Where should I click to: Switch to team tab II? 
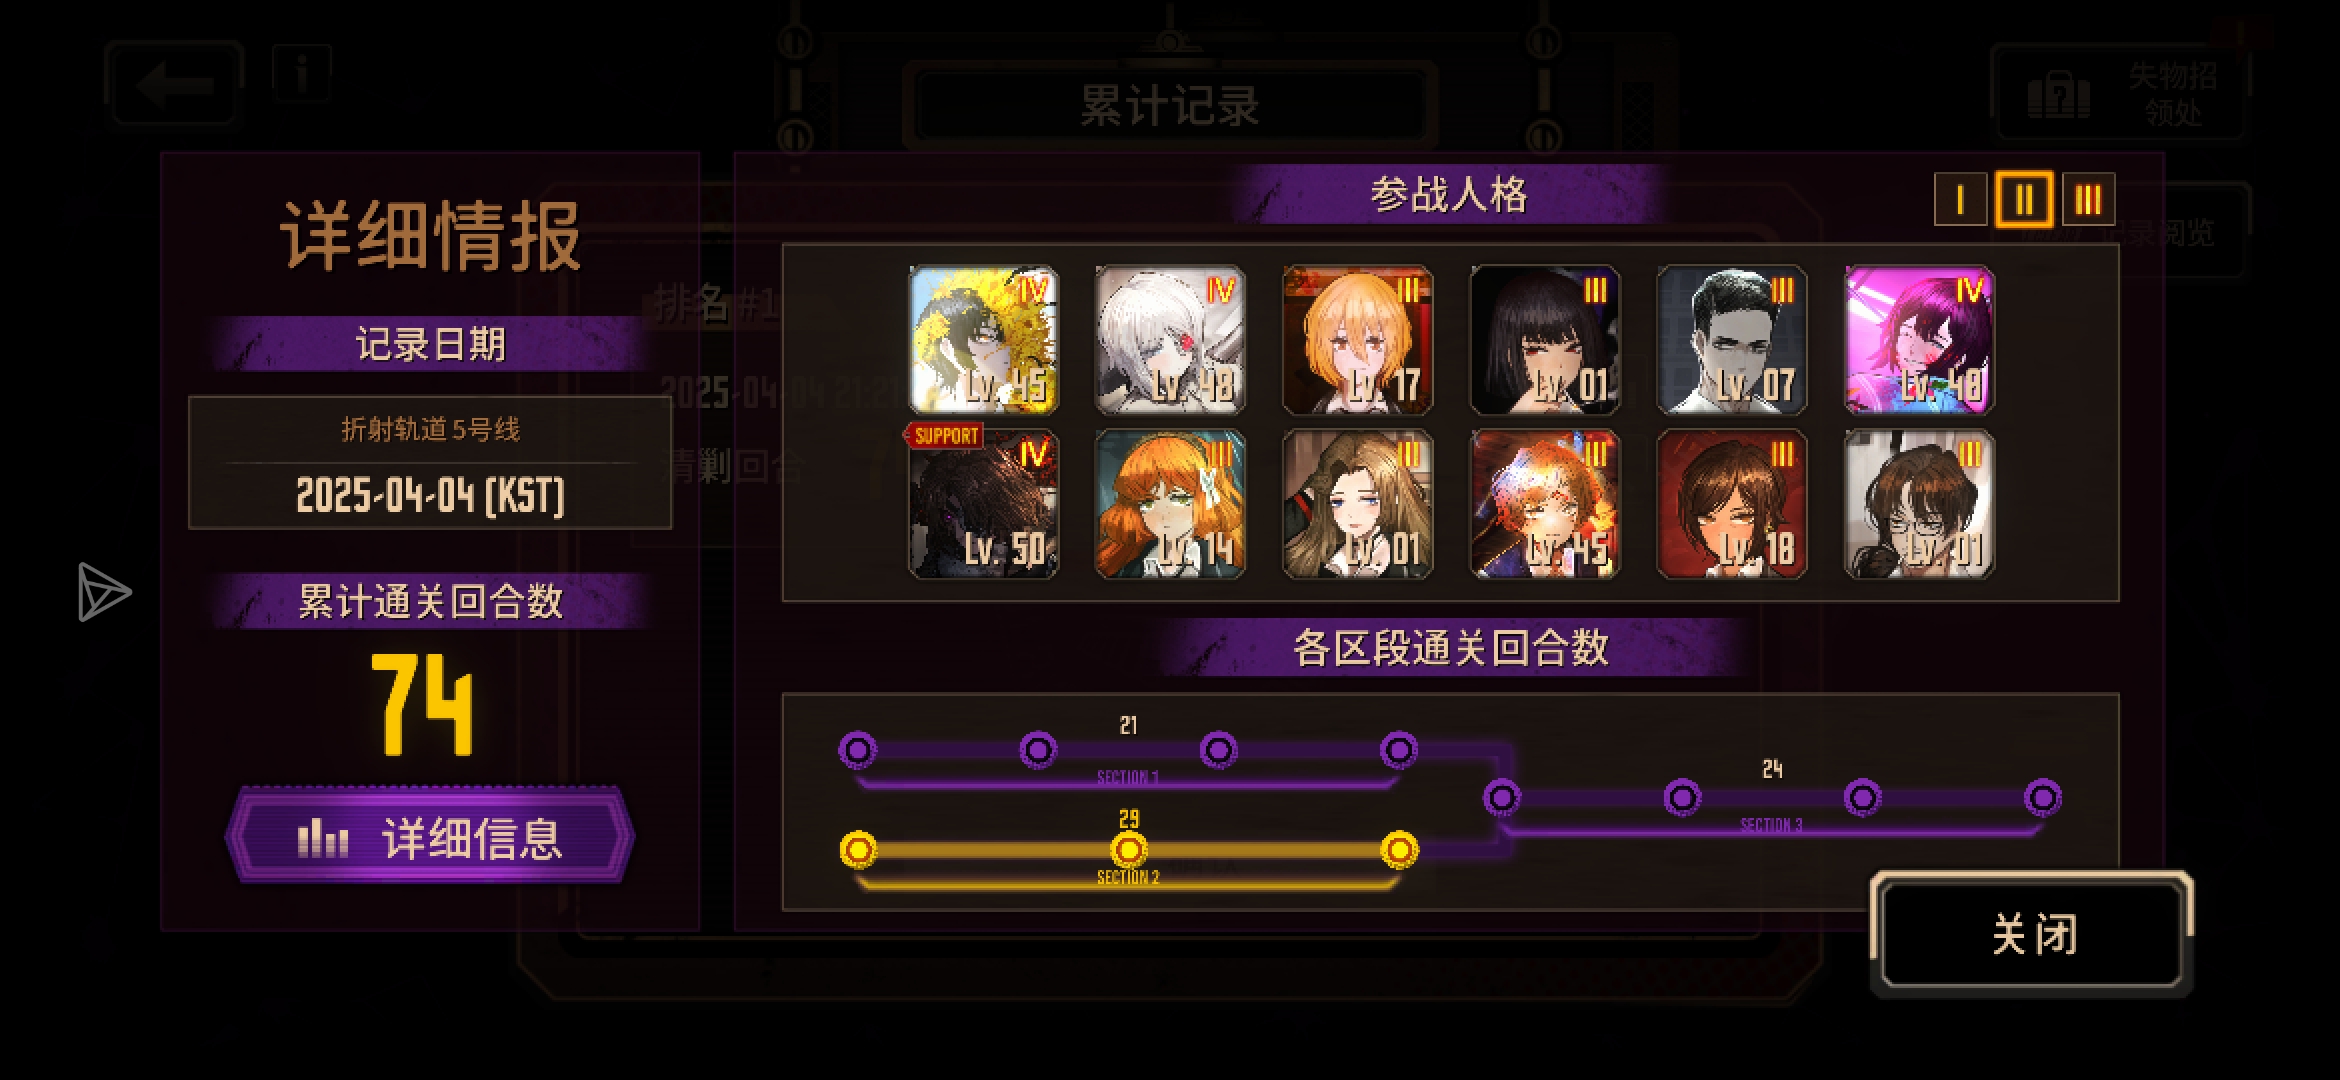click(2024, 200)
